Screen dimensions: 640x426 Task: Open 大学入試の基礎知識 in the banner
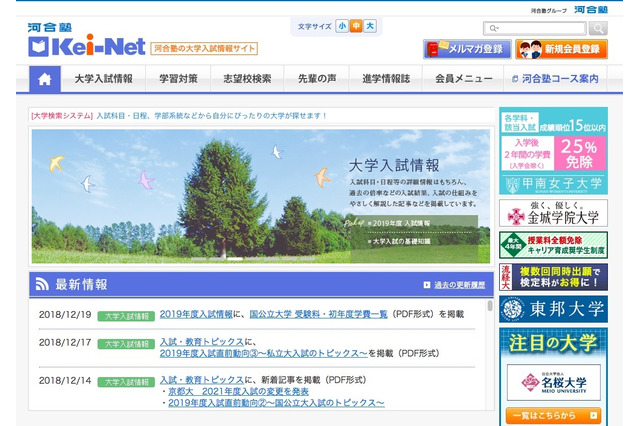[x=401, y=241]
